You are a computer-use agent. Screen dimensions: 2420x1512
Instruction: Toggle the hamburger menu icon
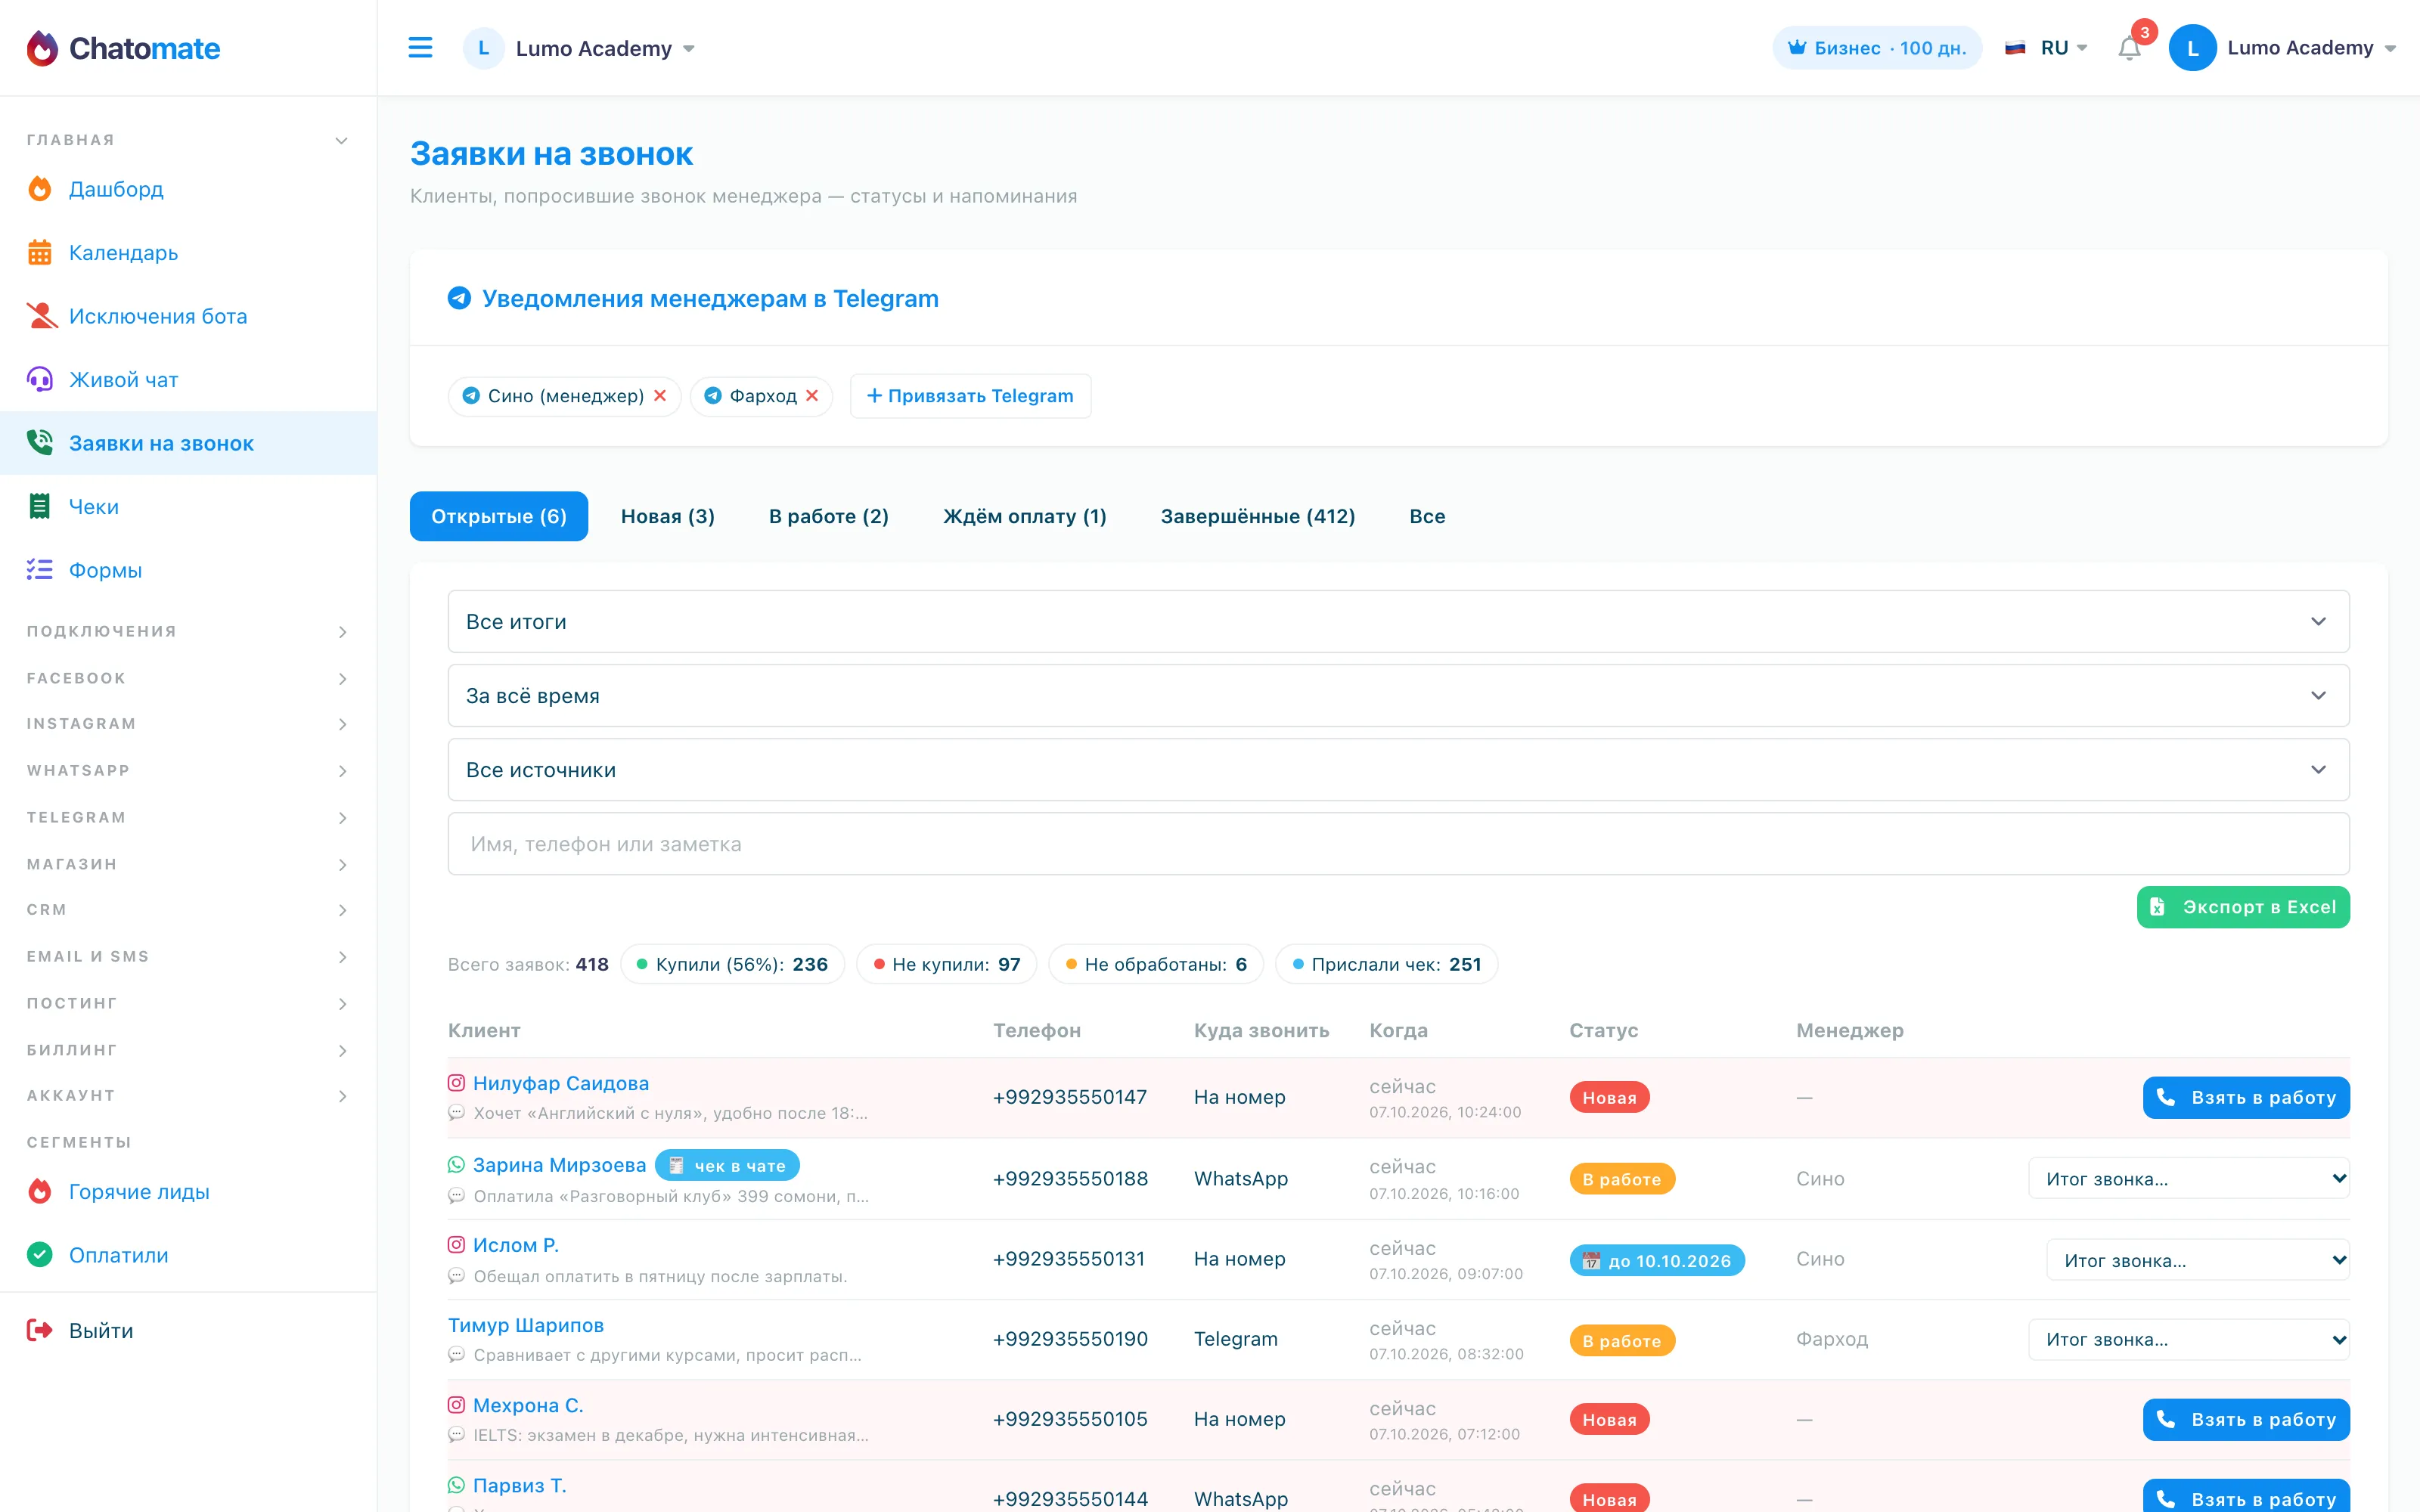coord(420,48)
